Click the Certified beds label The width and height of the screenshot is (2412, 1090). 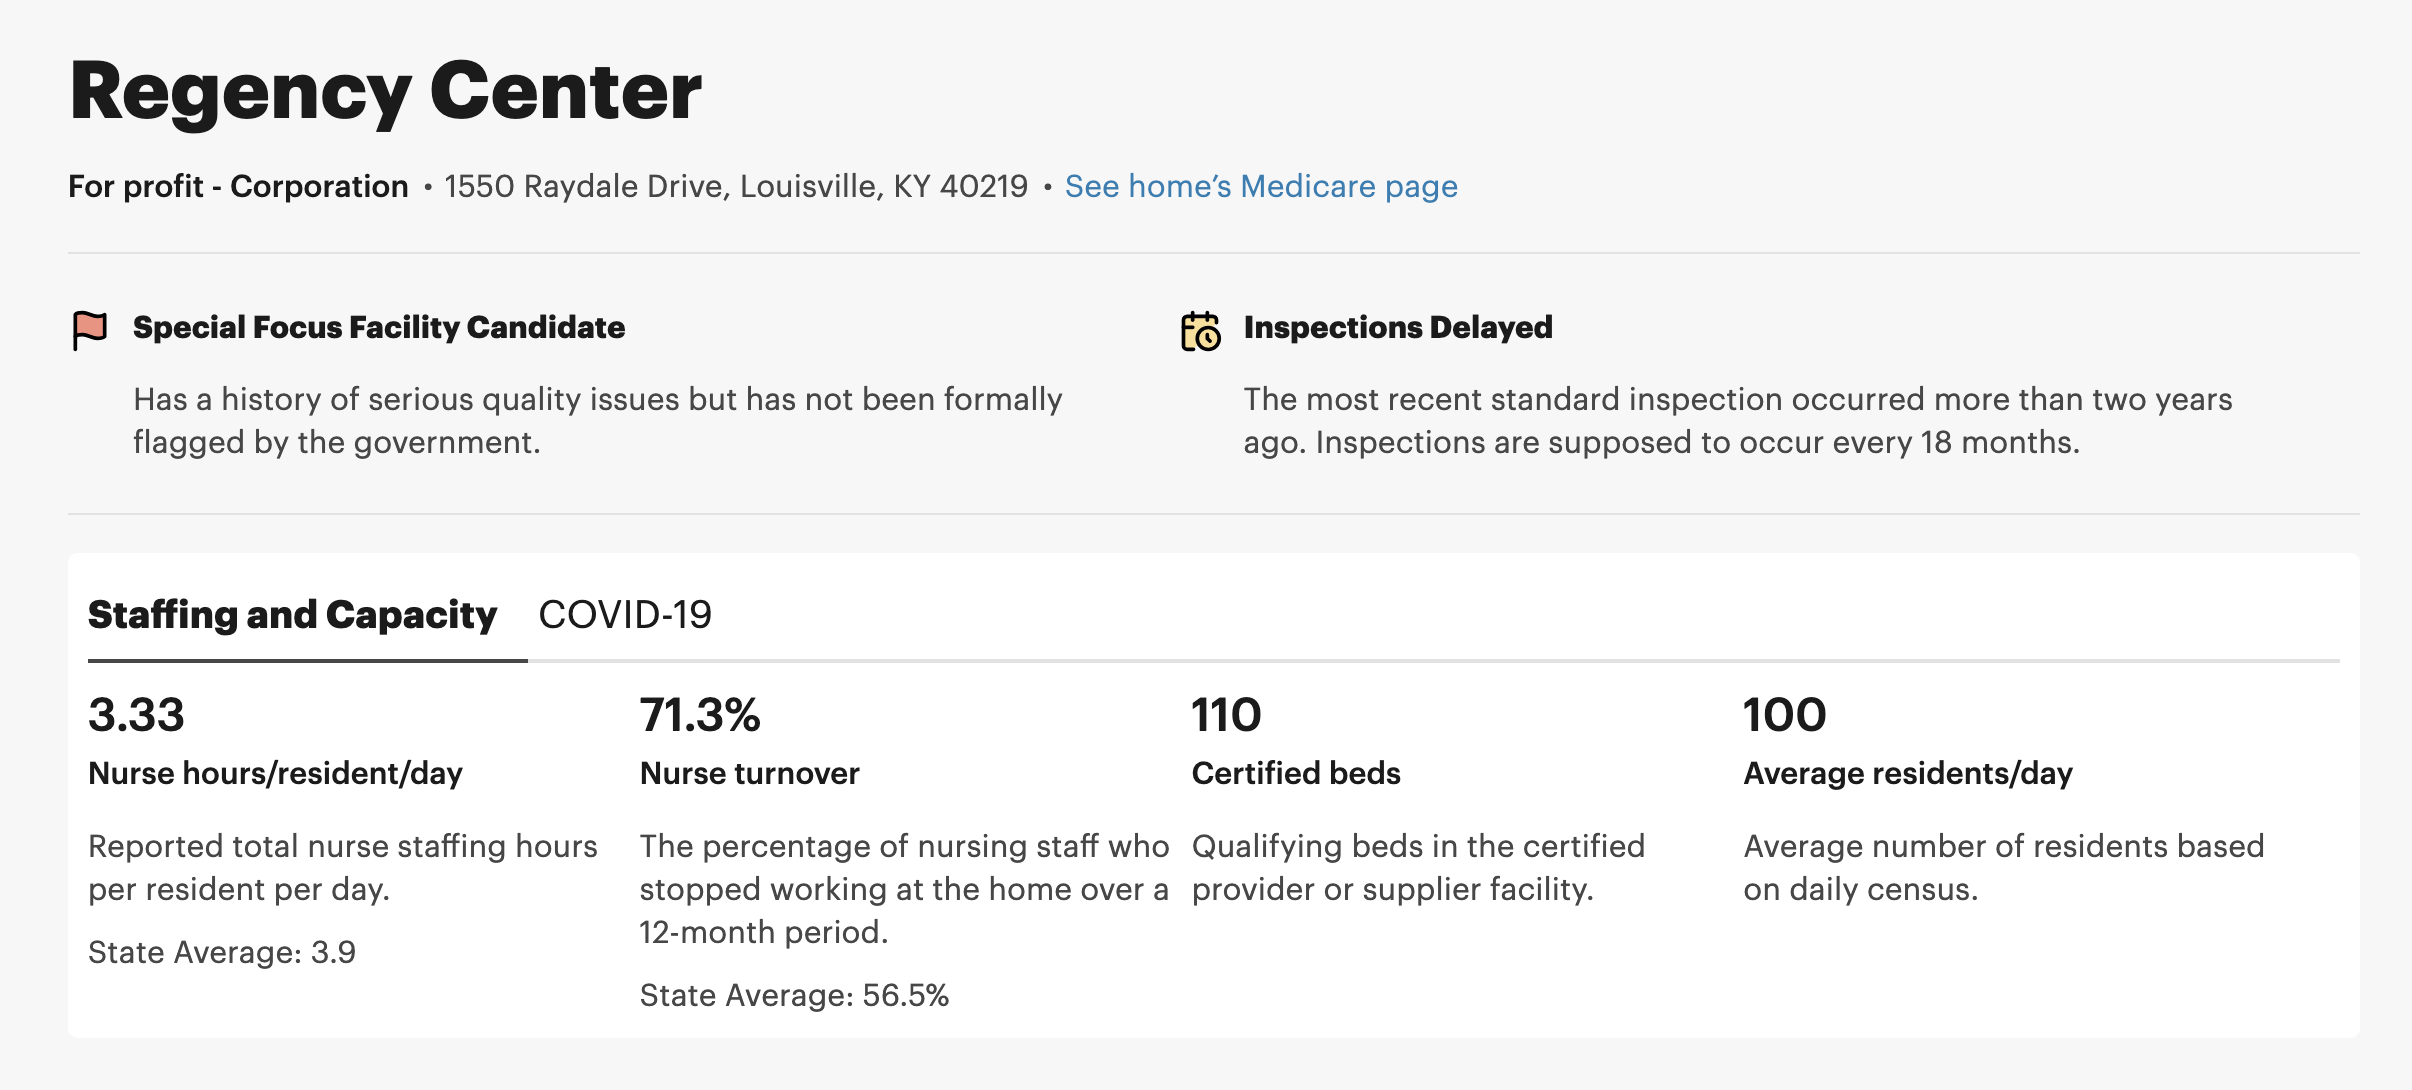click(1296, 773)
